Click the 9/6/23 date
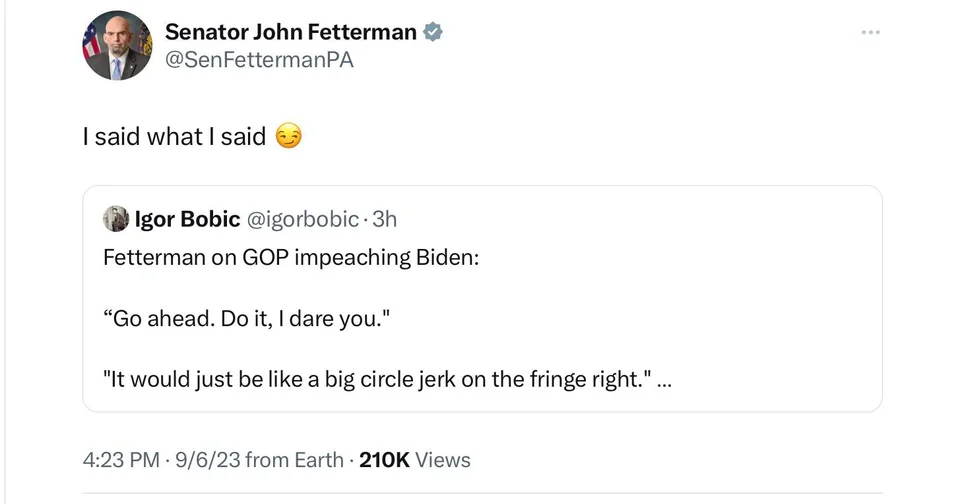This screenshot has width=960, height=504. (x=207, y=460)
